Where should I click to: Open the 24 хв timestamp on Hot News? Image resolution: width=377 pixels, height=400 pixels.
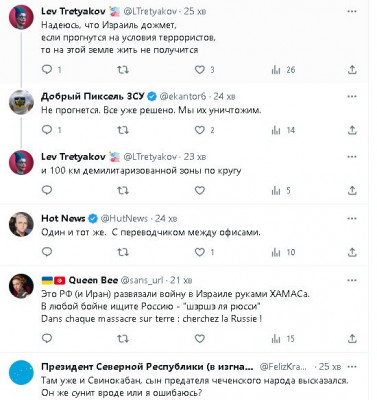pyautogui.click(x=166, y=219)
